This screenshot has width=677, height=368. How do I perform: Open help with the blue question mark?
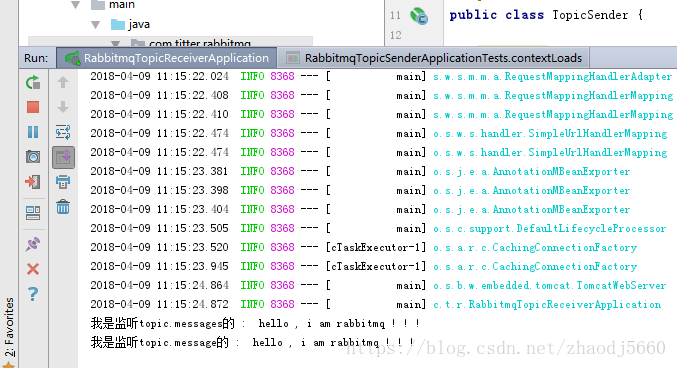click(33, 294)
